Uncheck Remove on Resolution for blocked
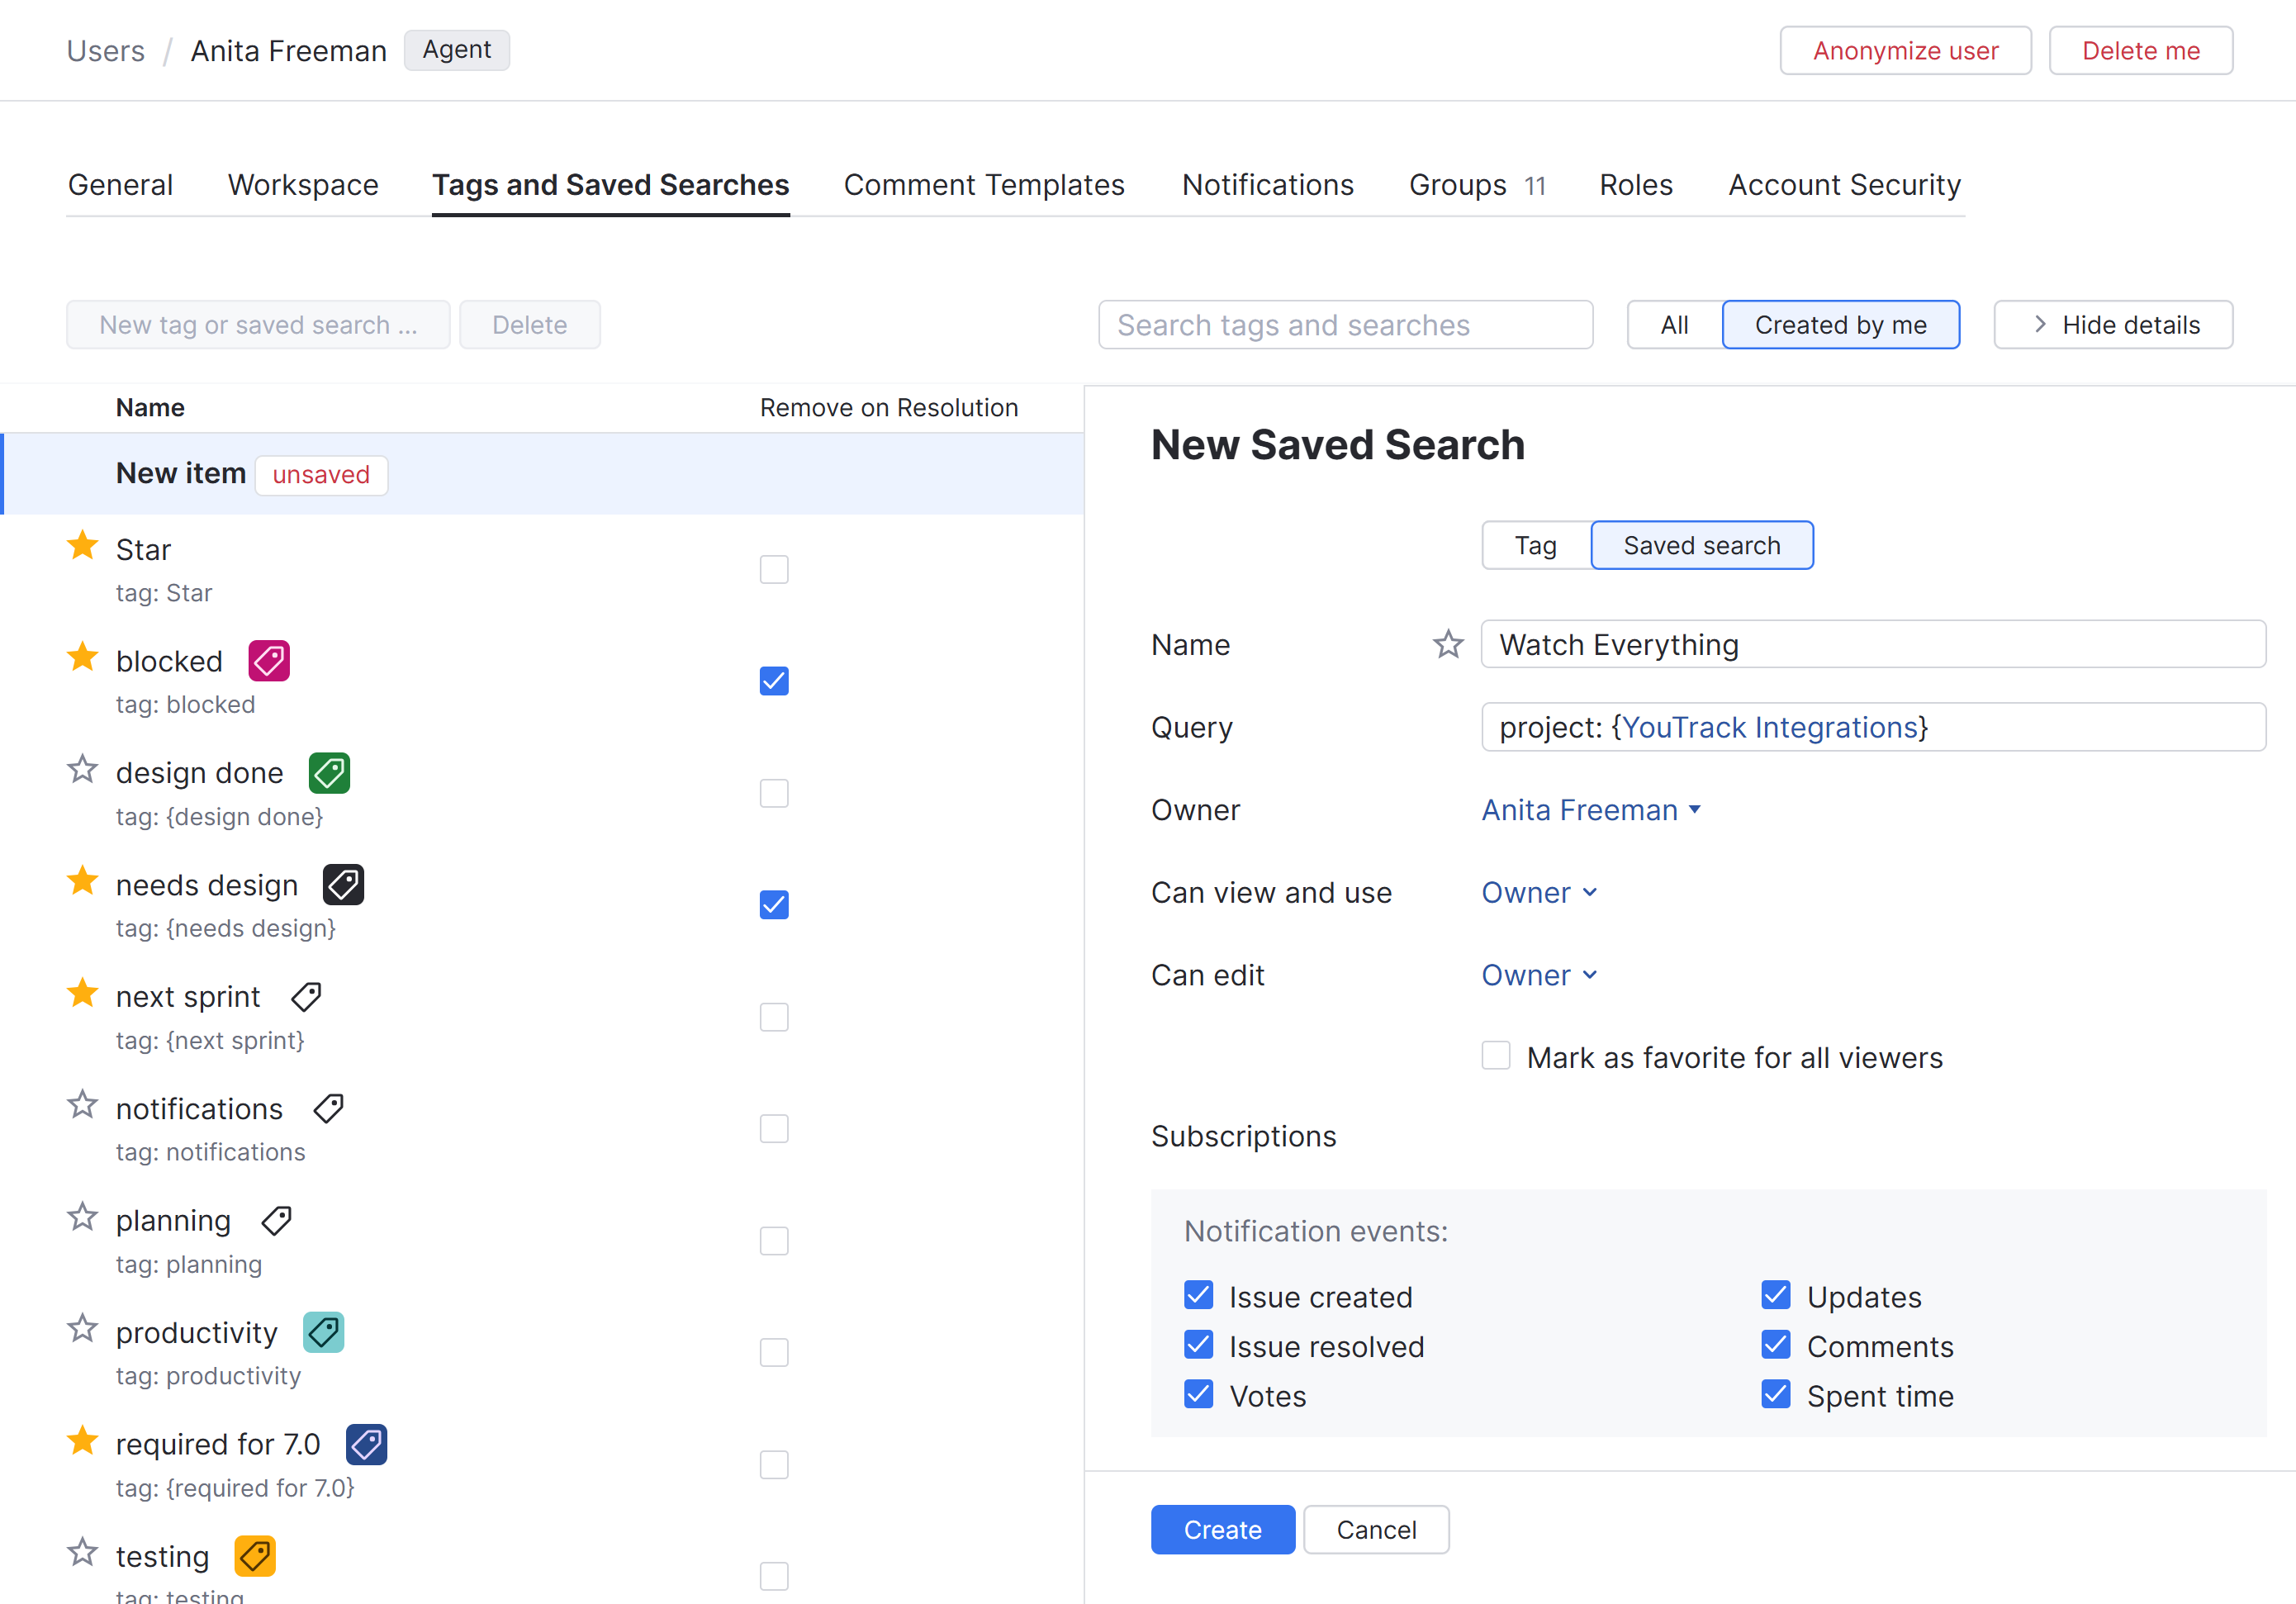The width and height of the screenshot is (2296, 1604). 774,681
